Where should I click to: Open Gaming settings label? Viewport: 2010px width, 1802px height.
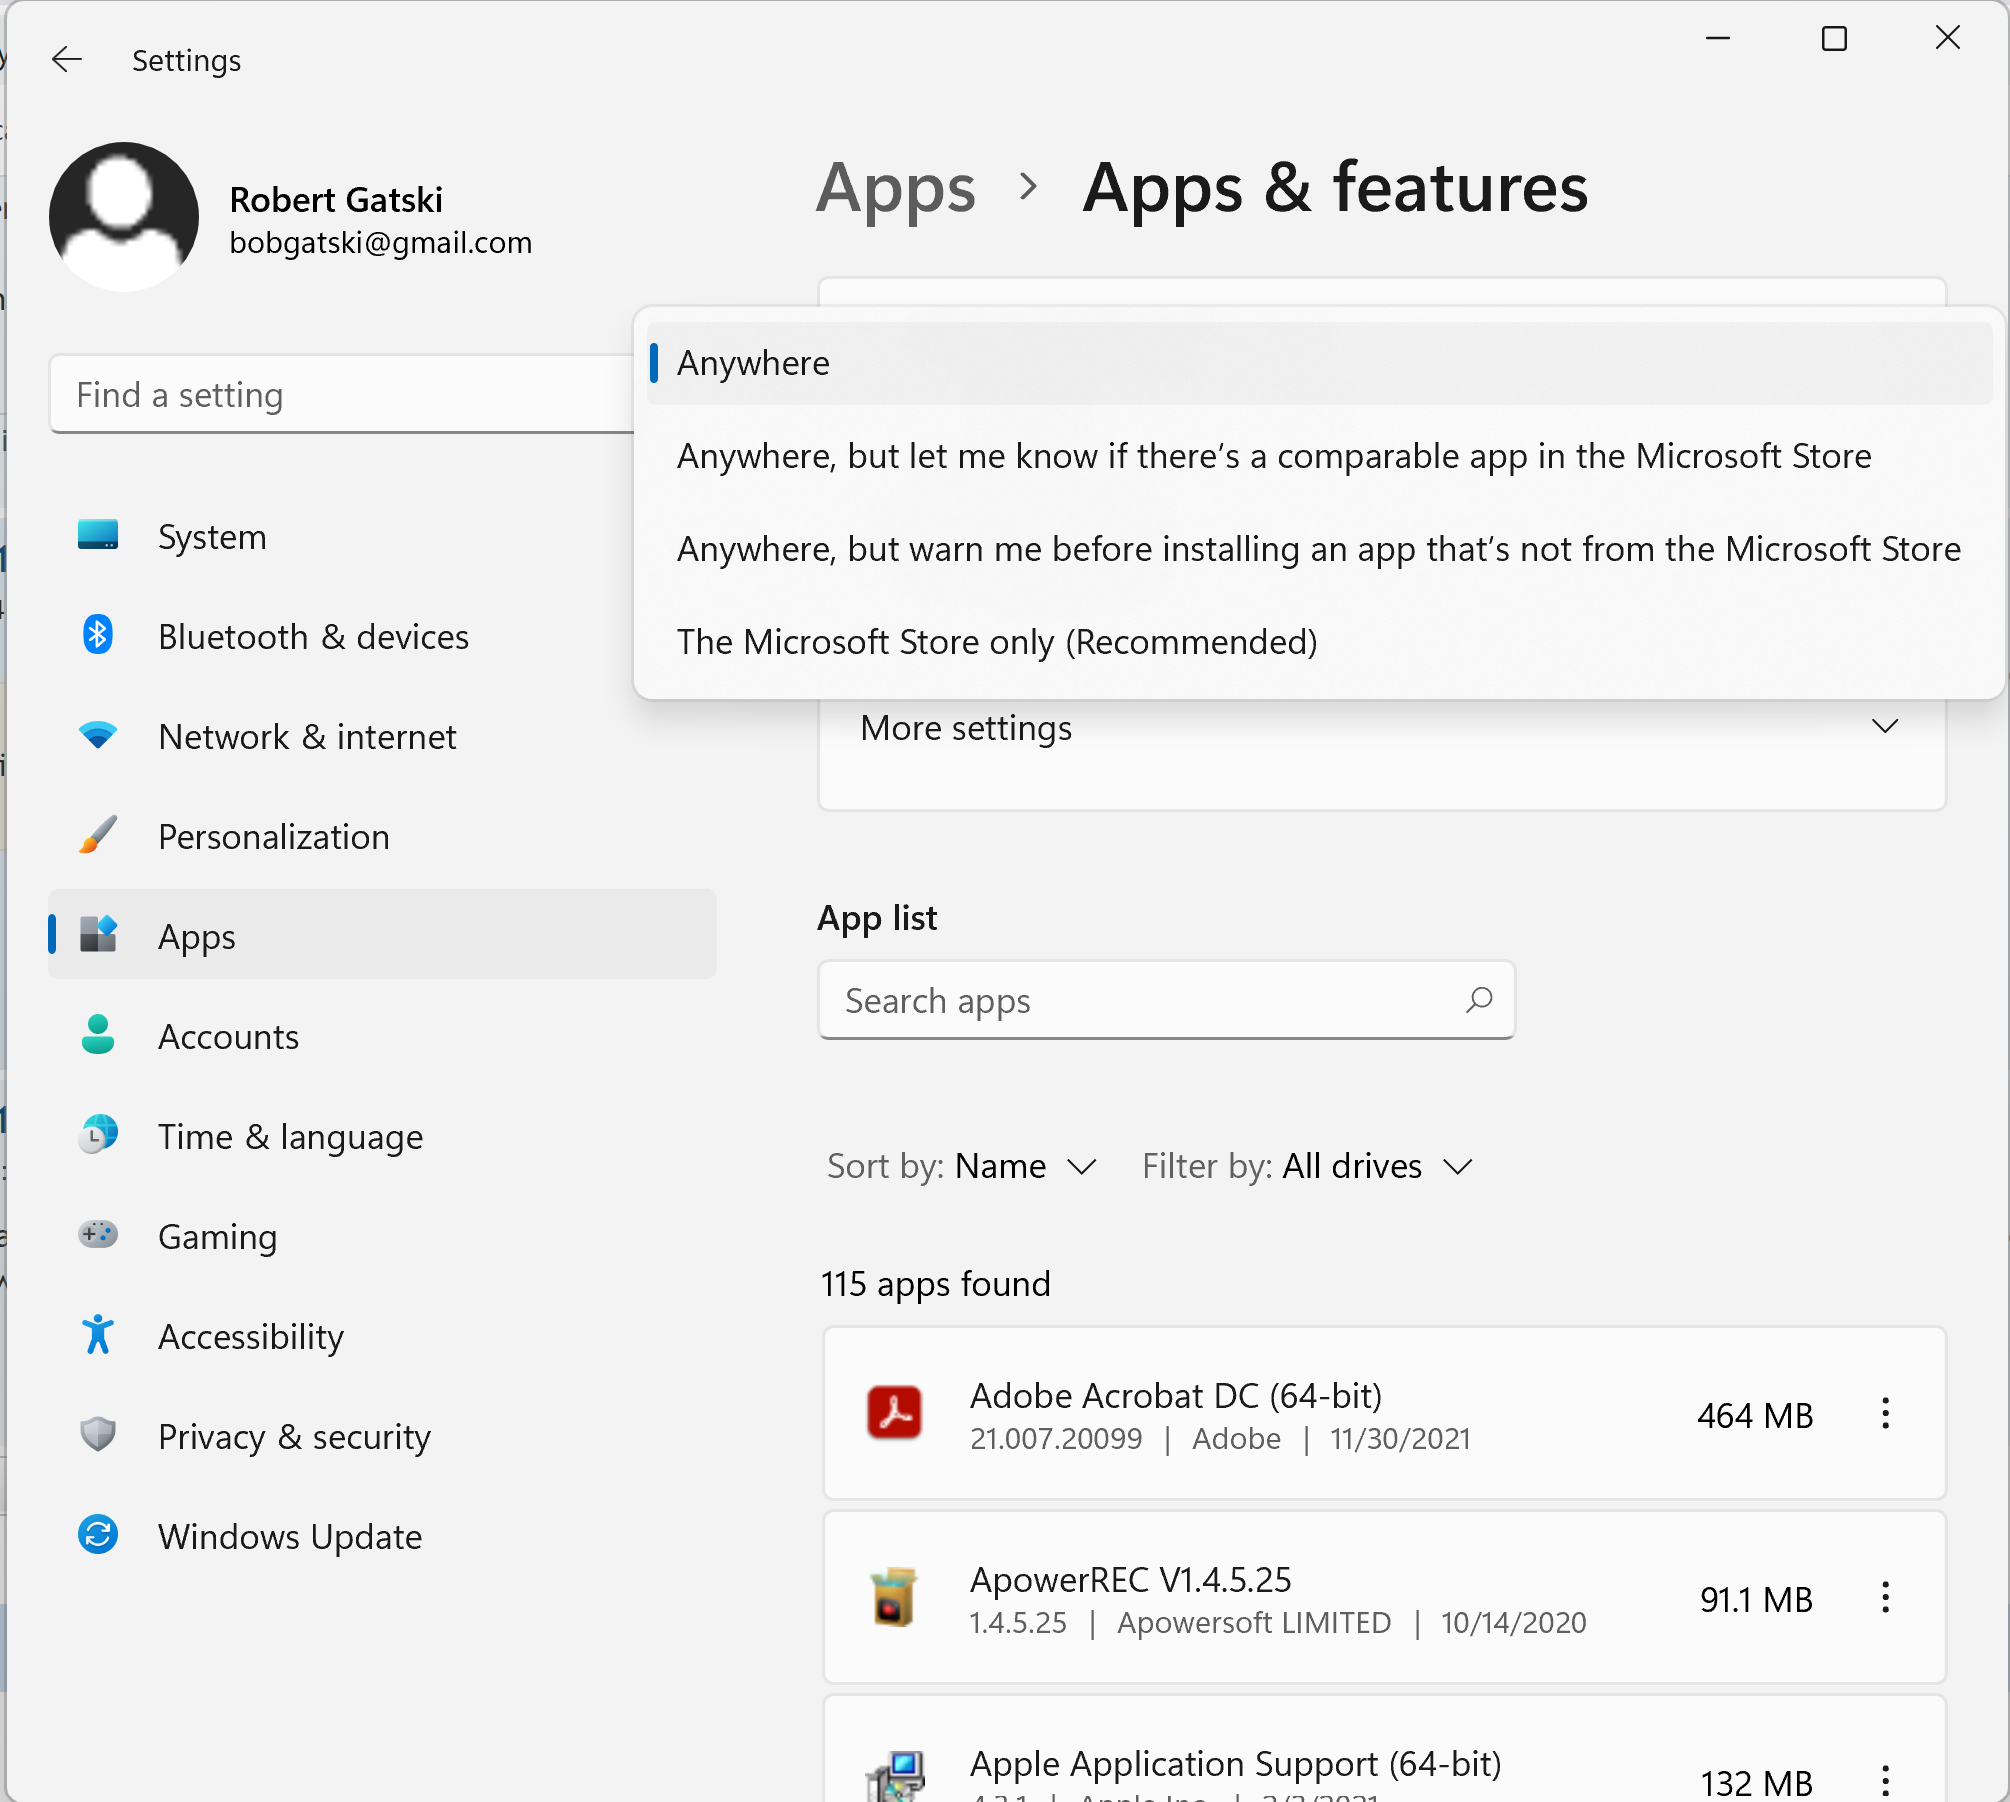217,1237
